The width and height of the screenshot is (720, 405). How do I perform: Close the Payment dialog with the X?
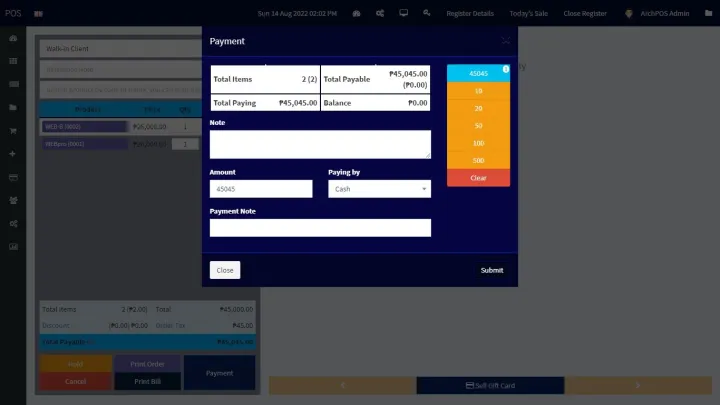tap(505, 41)
